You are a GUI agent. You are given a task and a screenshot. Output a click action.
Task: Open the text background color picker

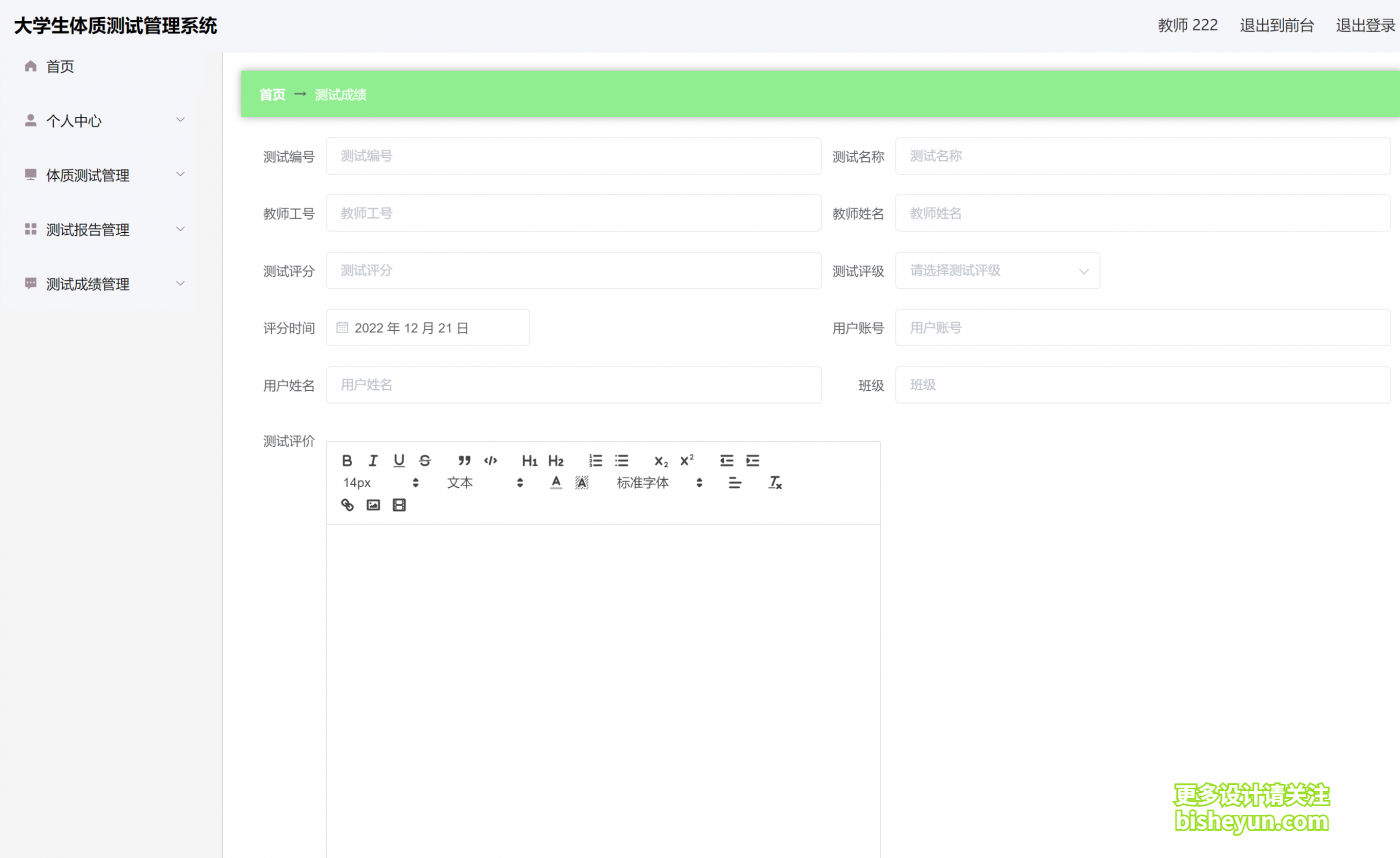coord(582,483)
